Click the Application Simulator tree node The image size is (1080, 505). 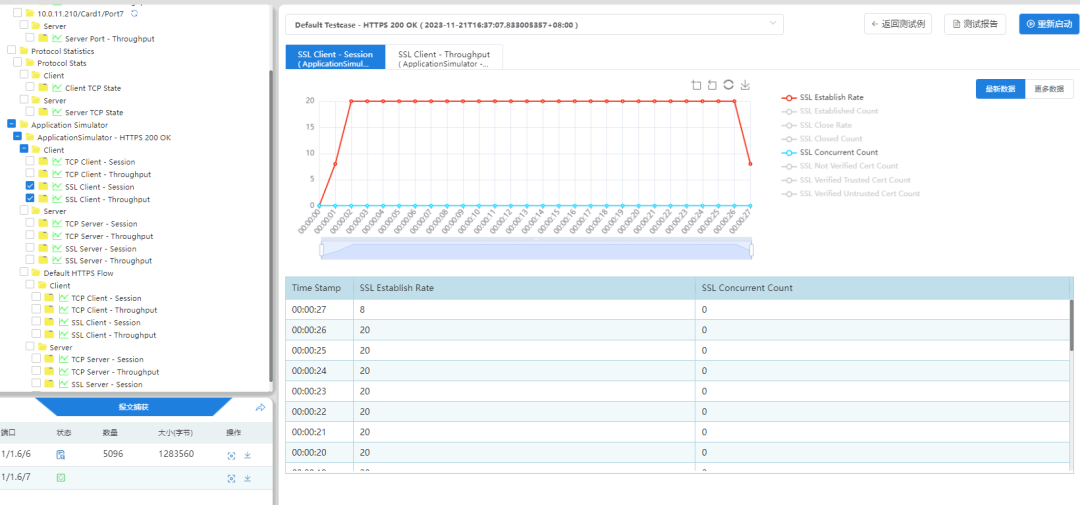tap(72, 125)
